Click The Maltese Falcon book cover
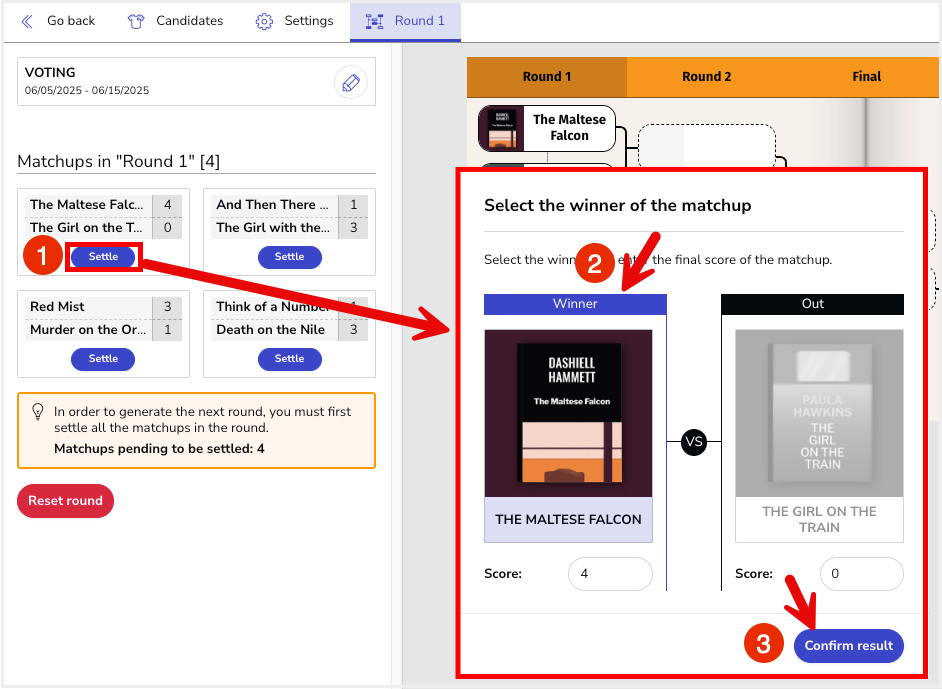The height and width of the screenshot is (689, 942). point(568,413)
